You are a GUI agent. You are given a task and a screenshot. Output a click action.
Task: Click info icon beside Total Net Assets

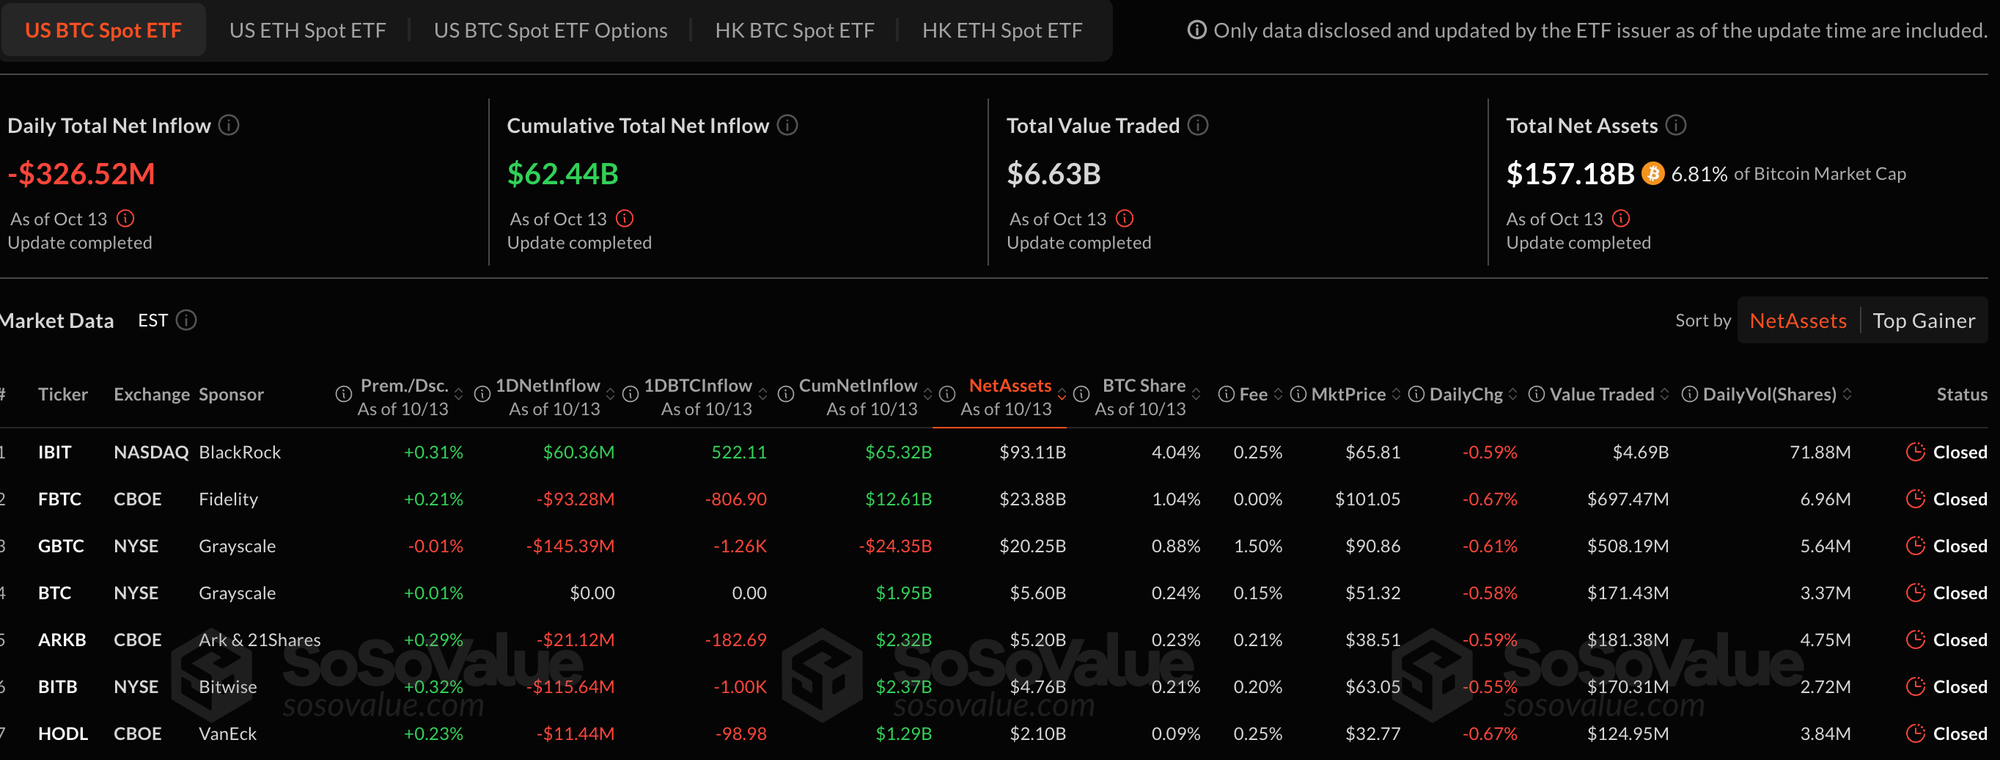1677,125
